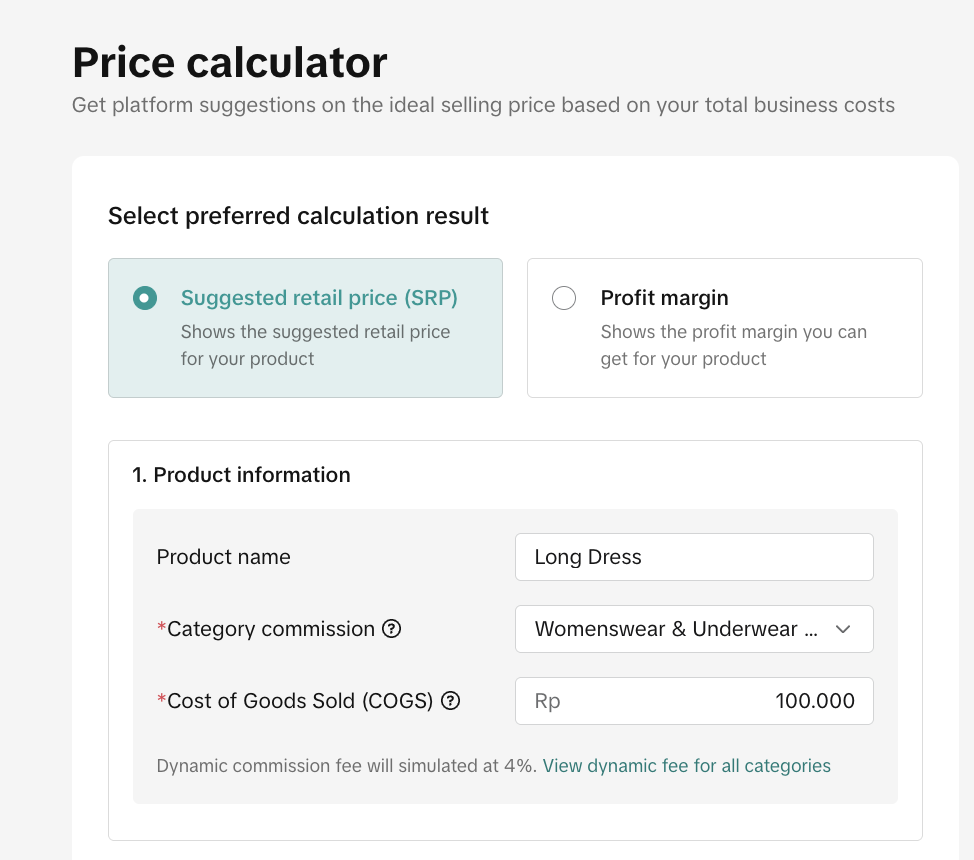Select the Profit margin radio button
Image resolution: width=974 pixels, height=860 pixels.
coord(564,298)
